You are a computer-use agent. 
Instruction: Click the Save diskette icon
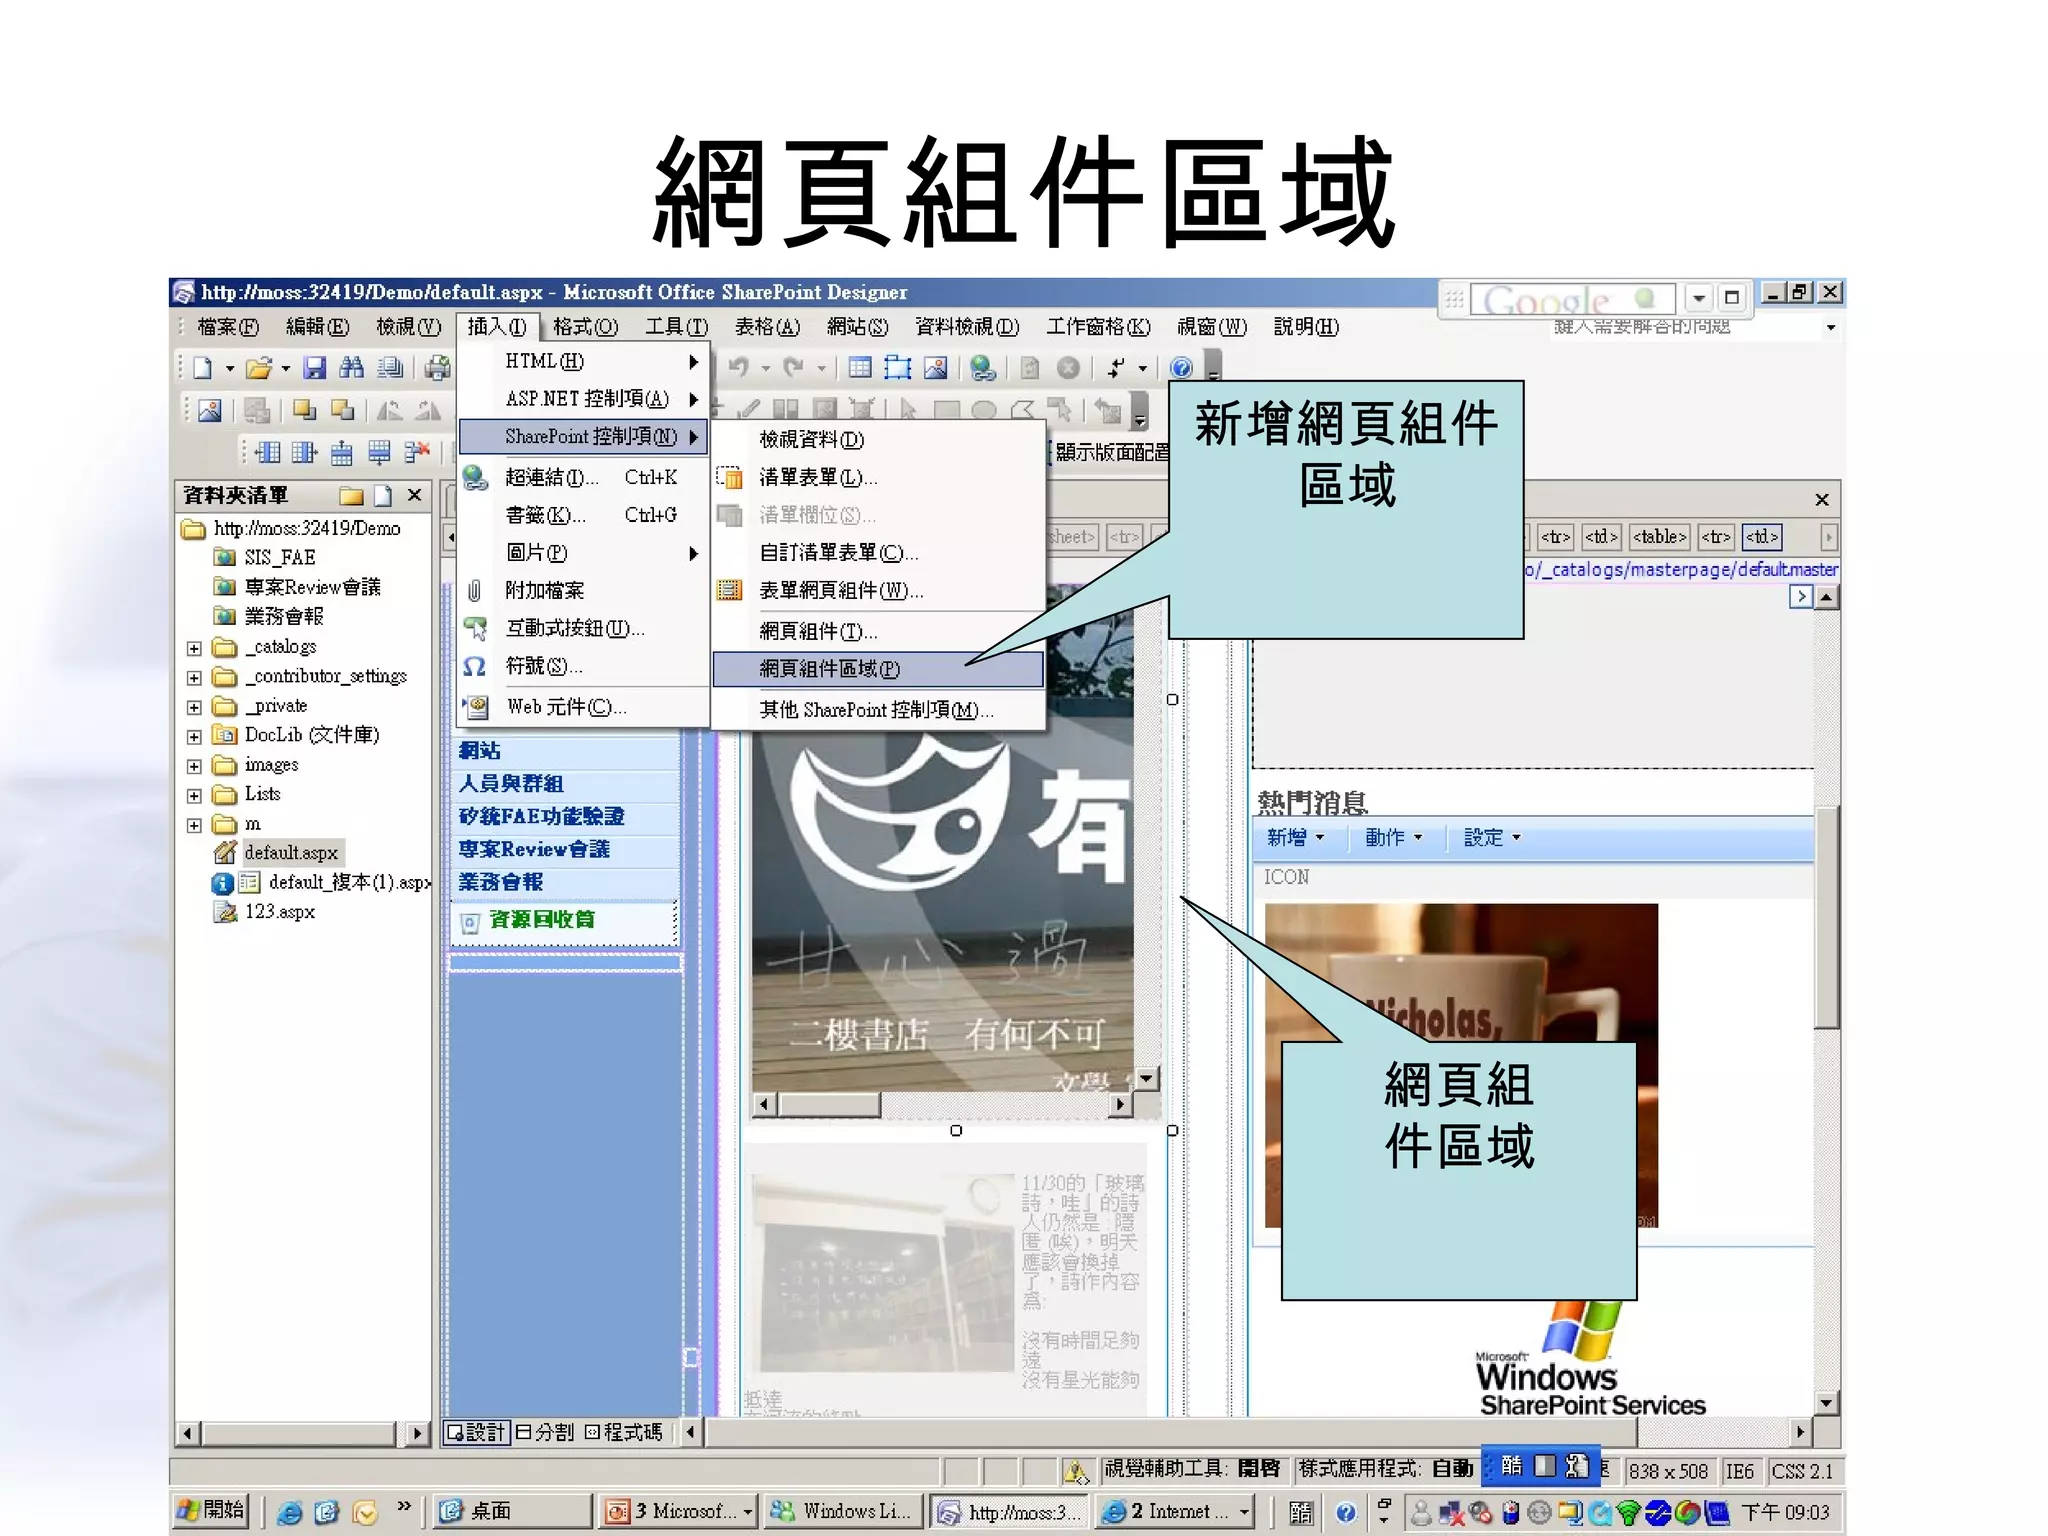[x=315, y=368]
